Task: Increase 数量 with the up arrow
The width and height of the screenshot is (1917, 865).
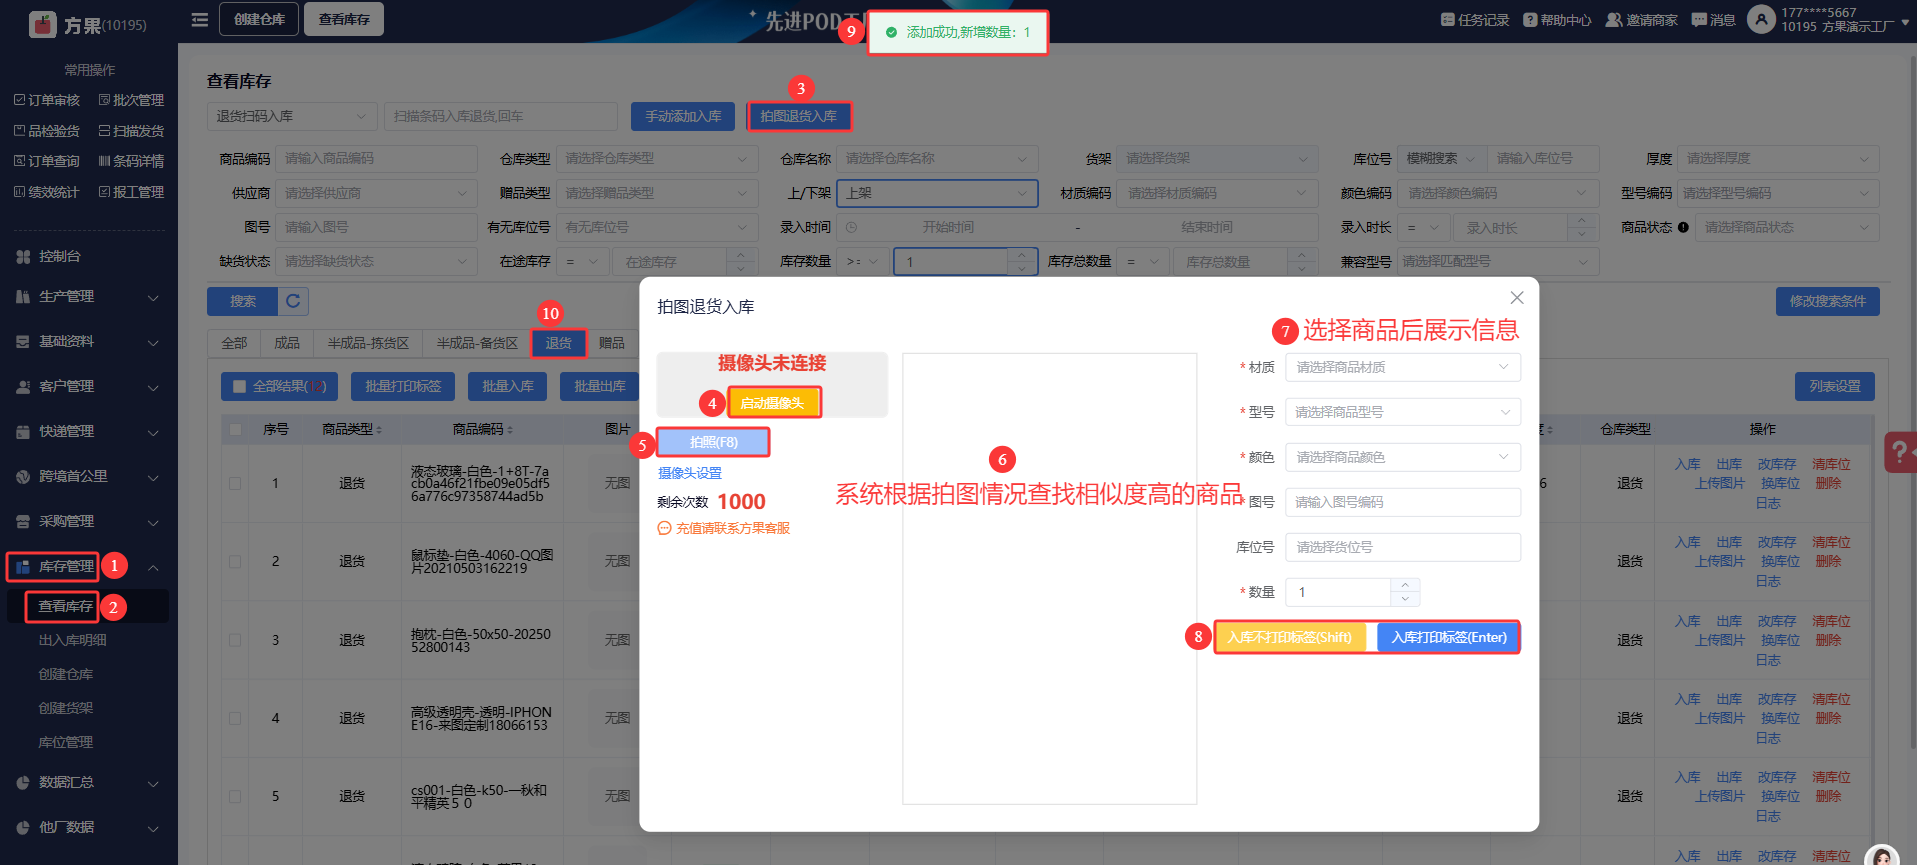Action: (x=1405, y=585)
